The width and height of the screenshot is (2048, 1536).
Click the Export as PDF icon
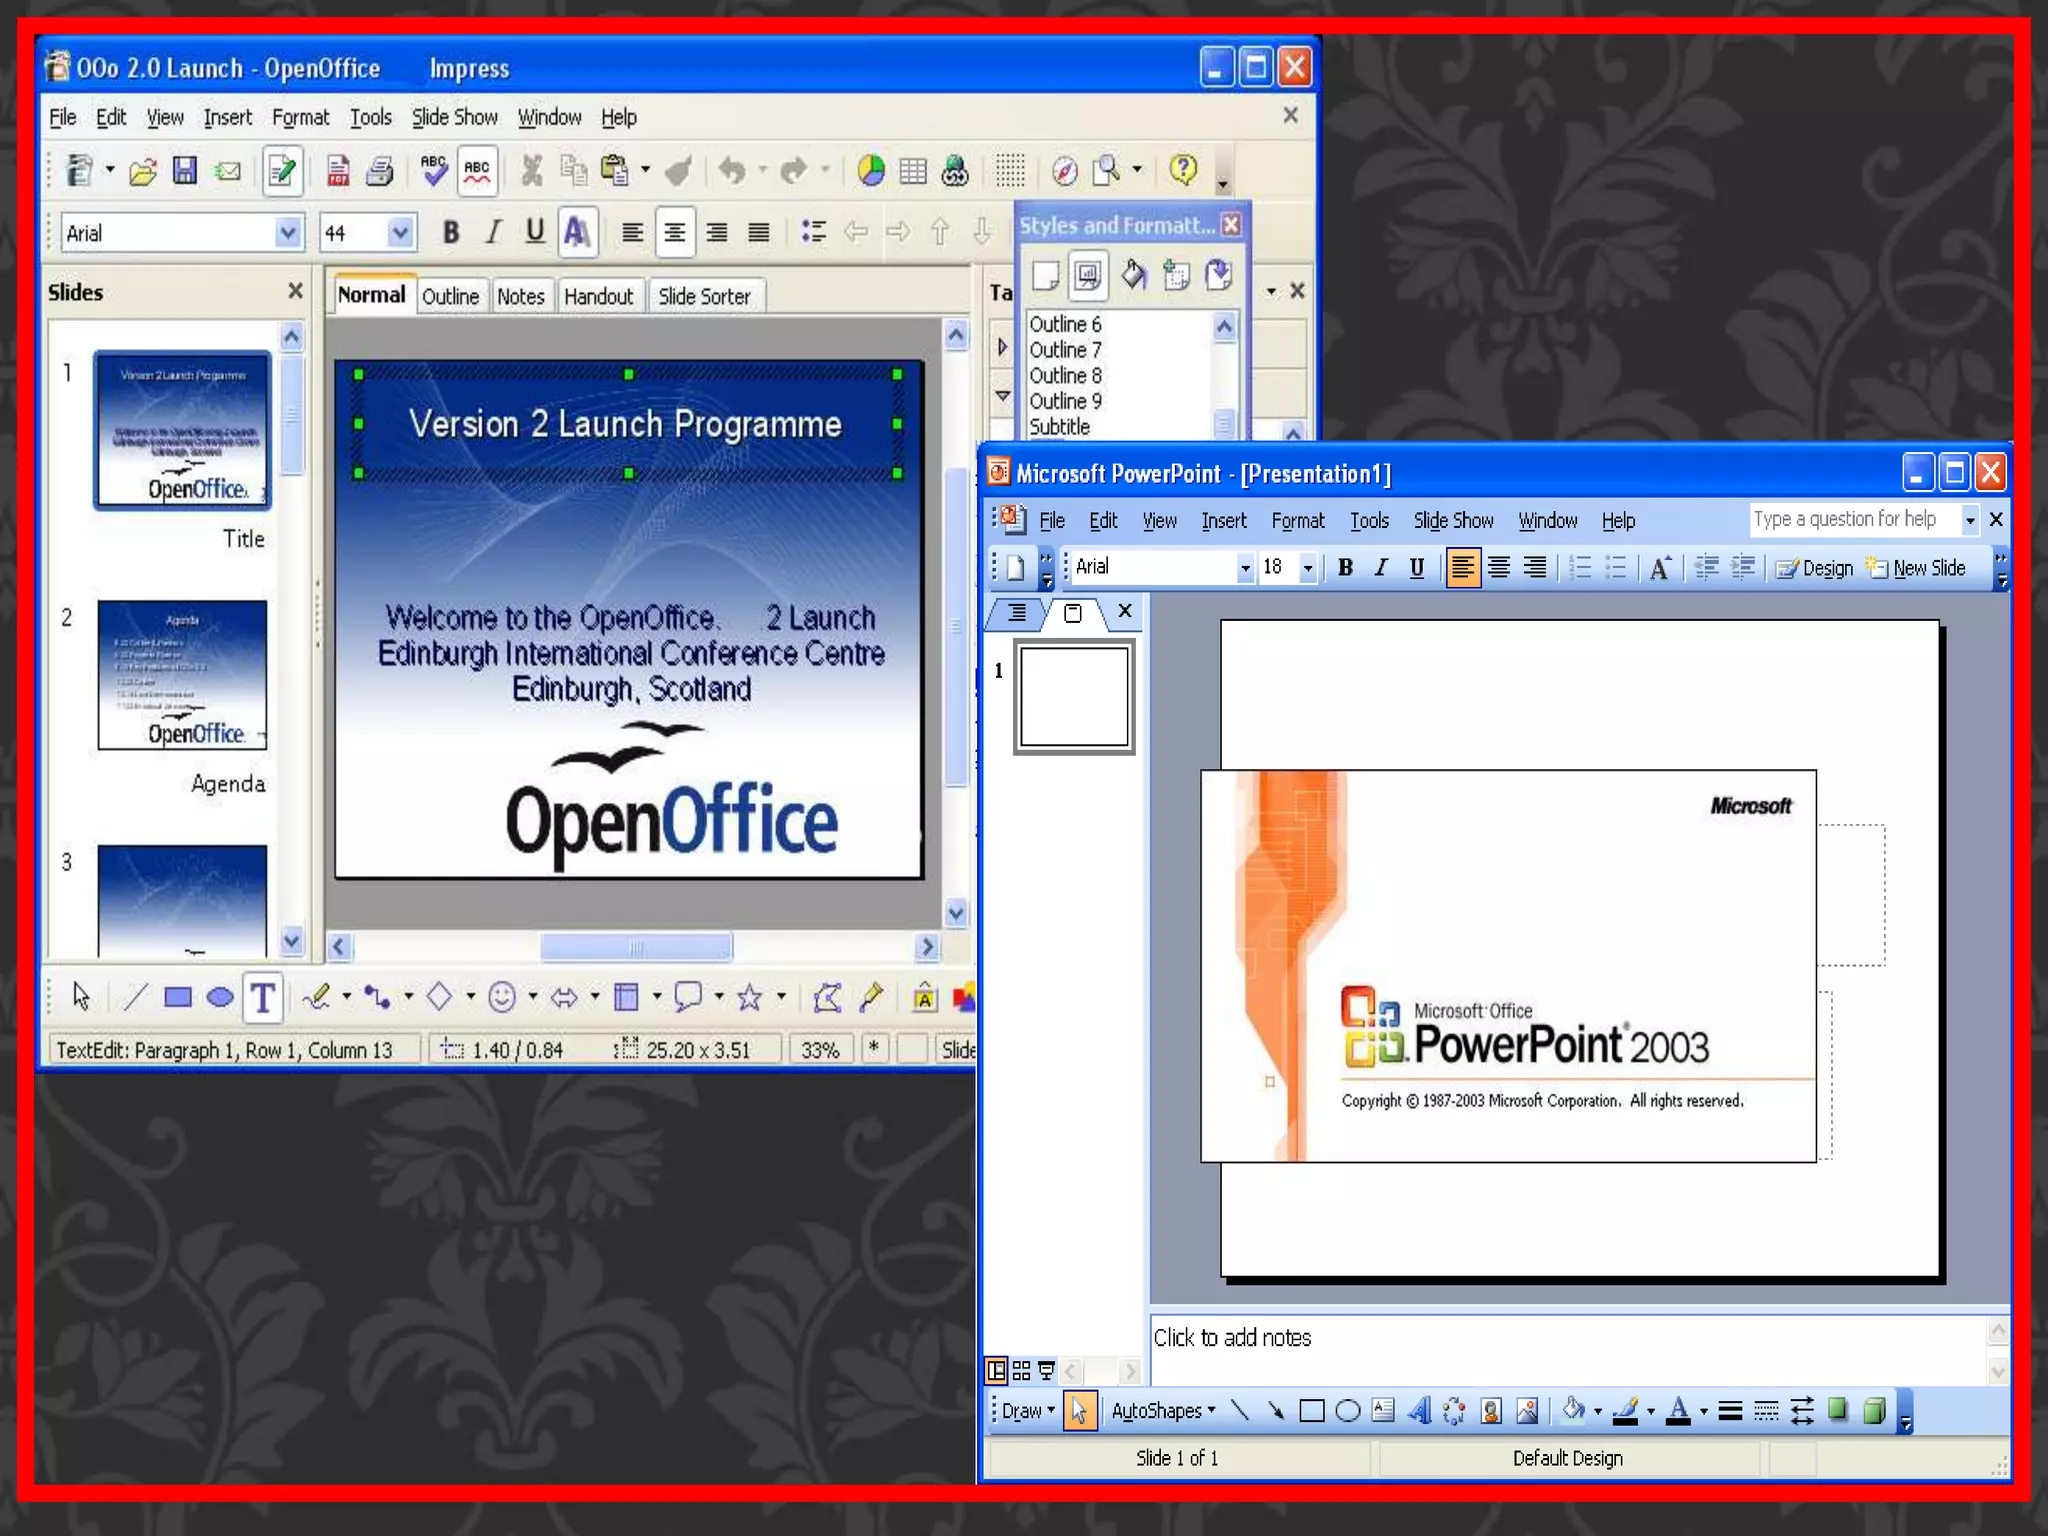point(338,171)
